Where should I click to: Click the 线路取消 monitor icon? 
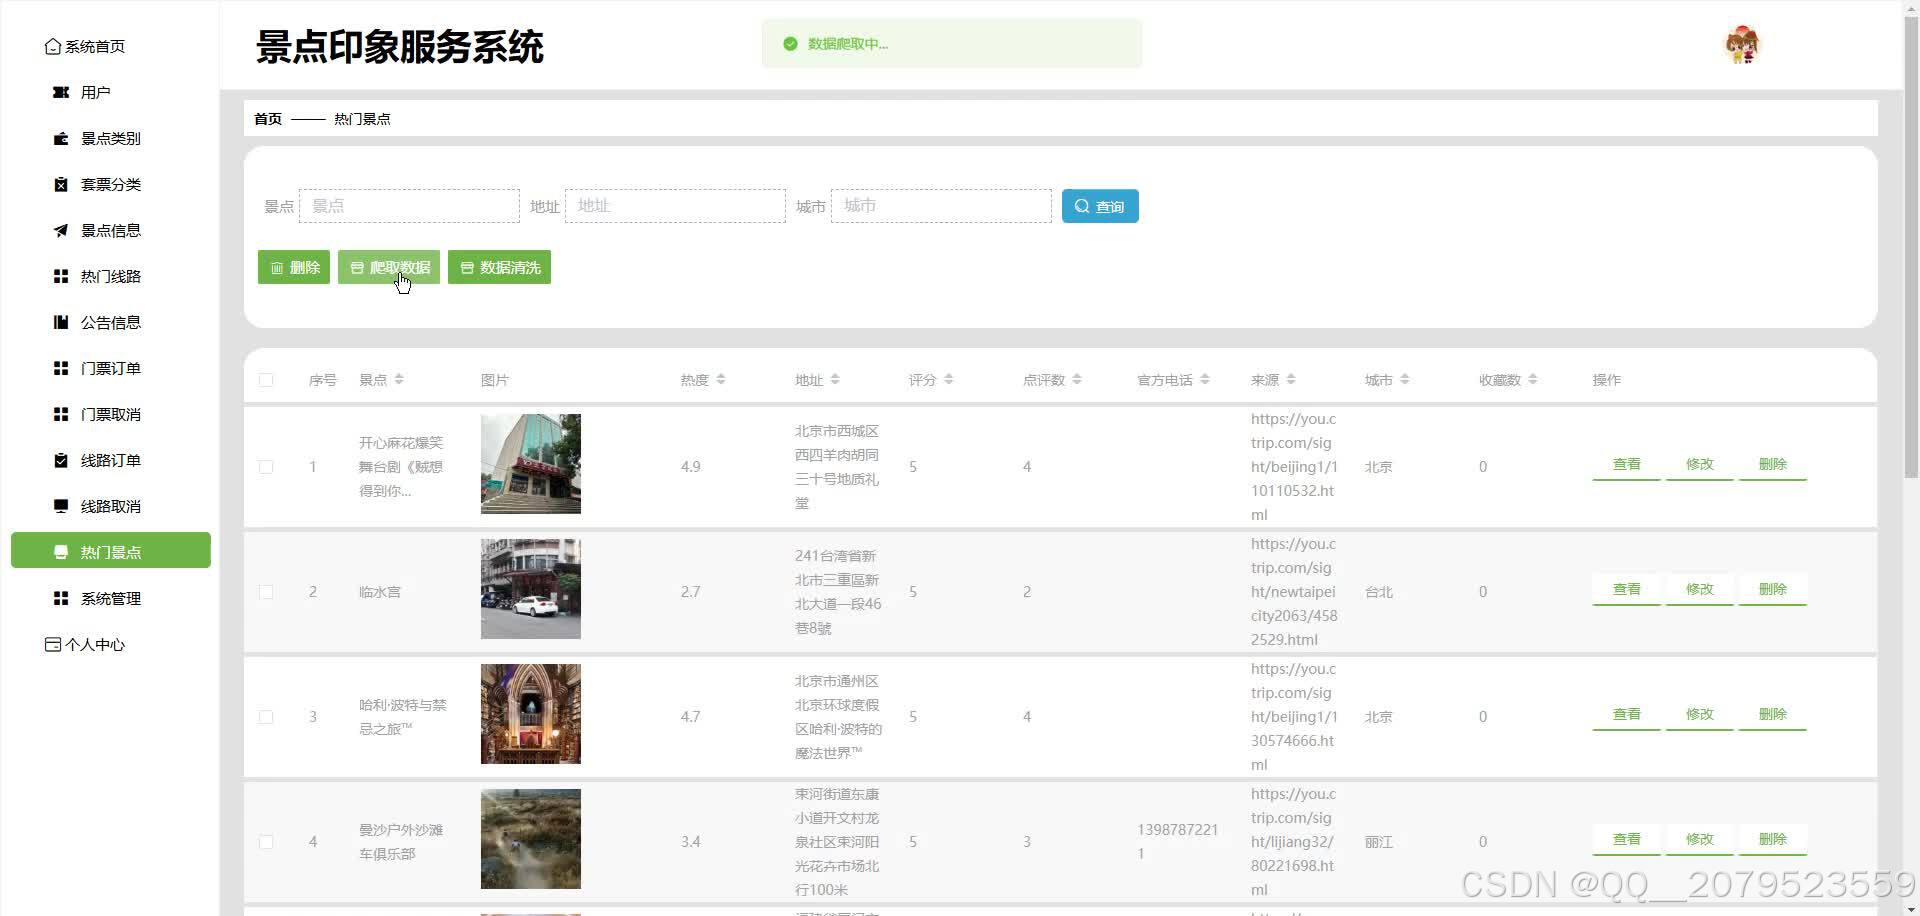(61, 507)
